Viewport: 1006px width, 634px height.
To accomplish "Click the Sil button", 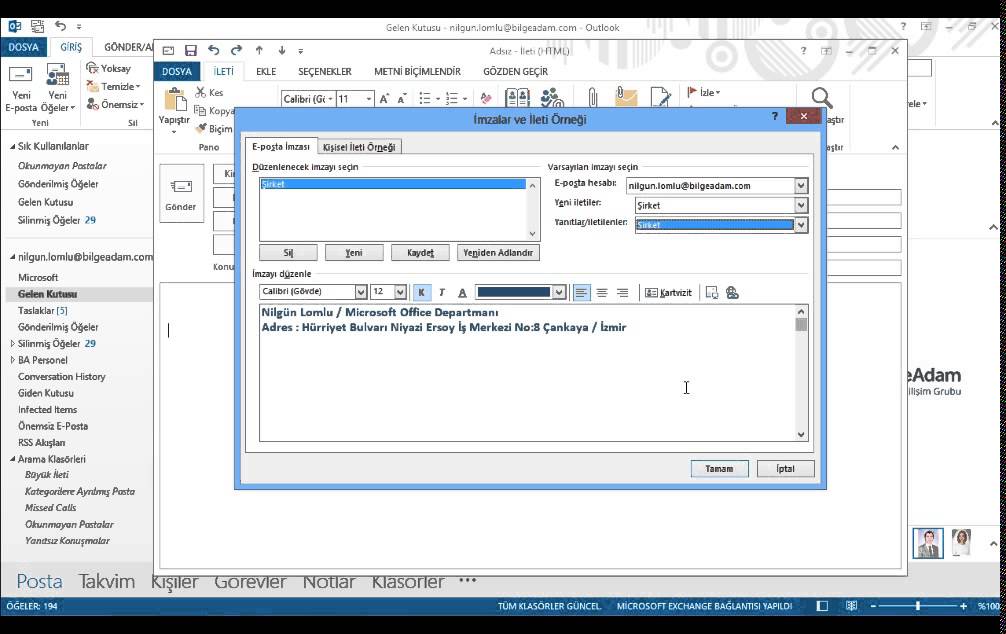I will click(x=288, y=253).
